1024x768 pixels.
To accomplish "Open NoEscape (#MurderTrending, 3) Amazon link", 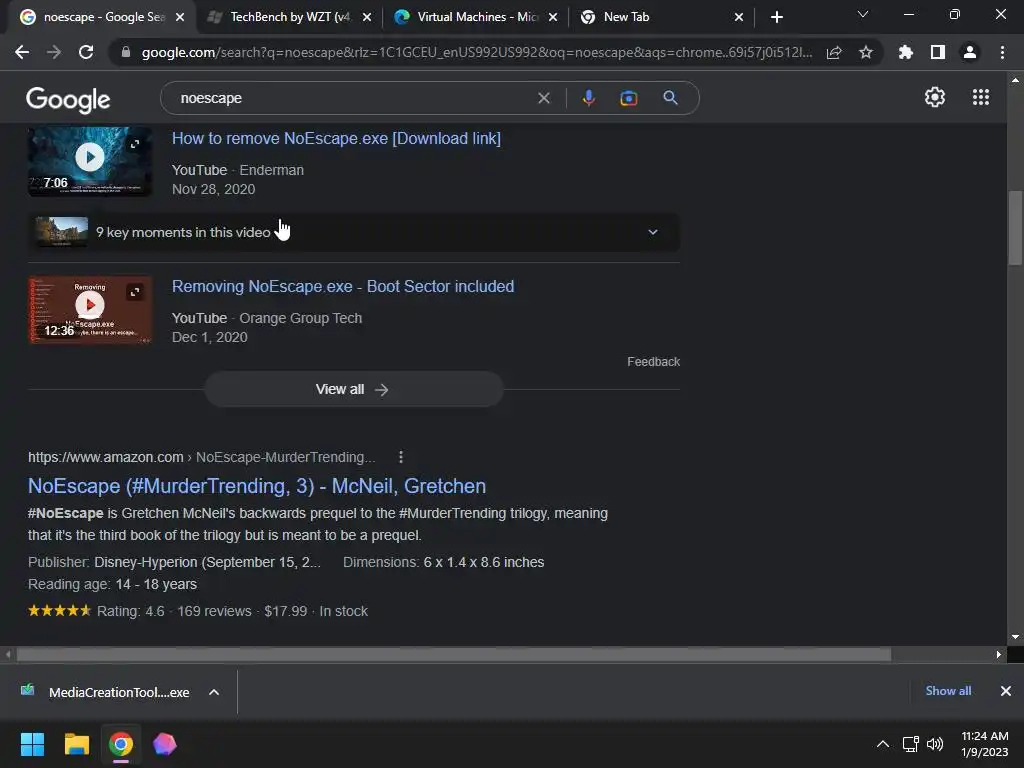I will coord(257,486).
